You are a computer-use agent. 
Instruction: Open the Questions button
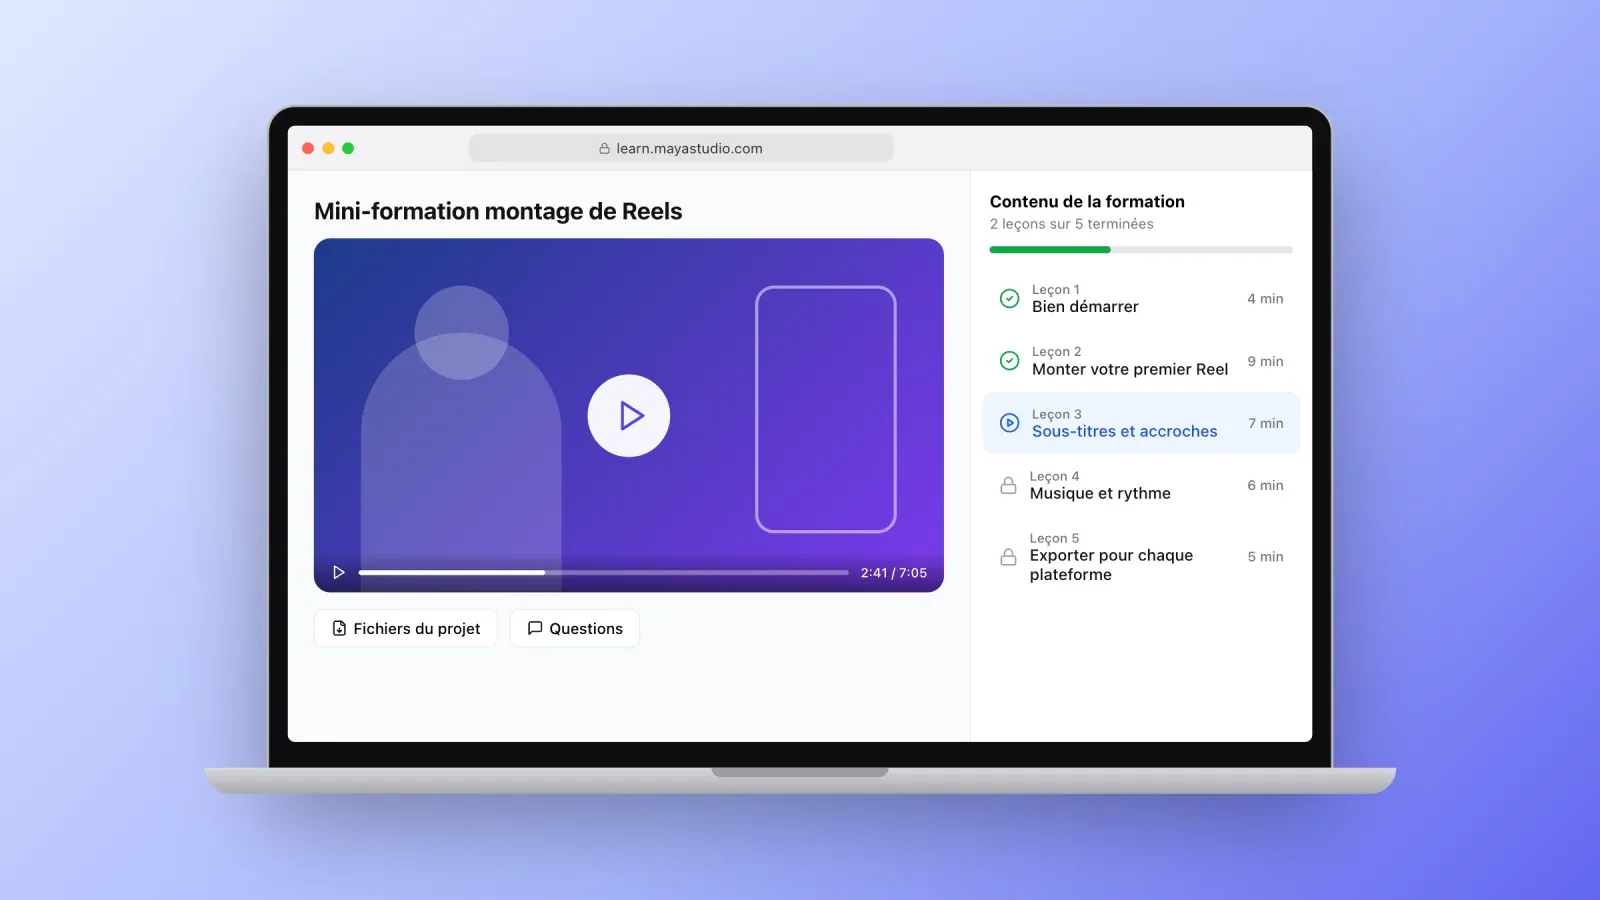tap(575, 628)
